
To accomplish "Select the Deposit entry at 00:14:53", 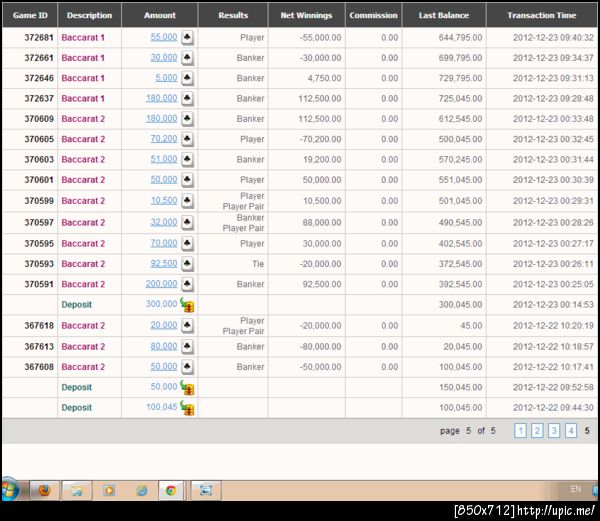I will pyautogui.click(x=77, y=305).
